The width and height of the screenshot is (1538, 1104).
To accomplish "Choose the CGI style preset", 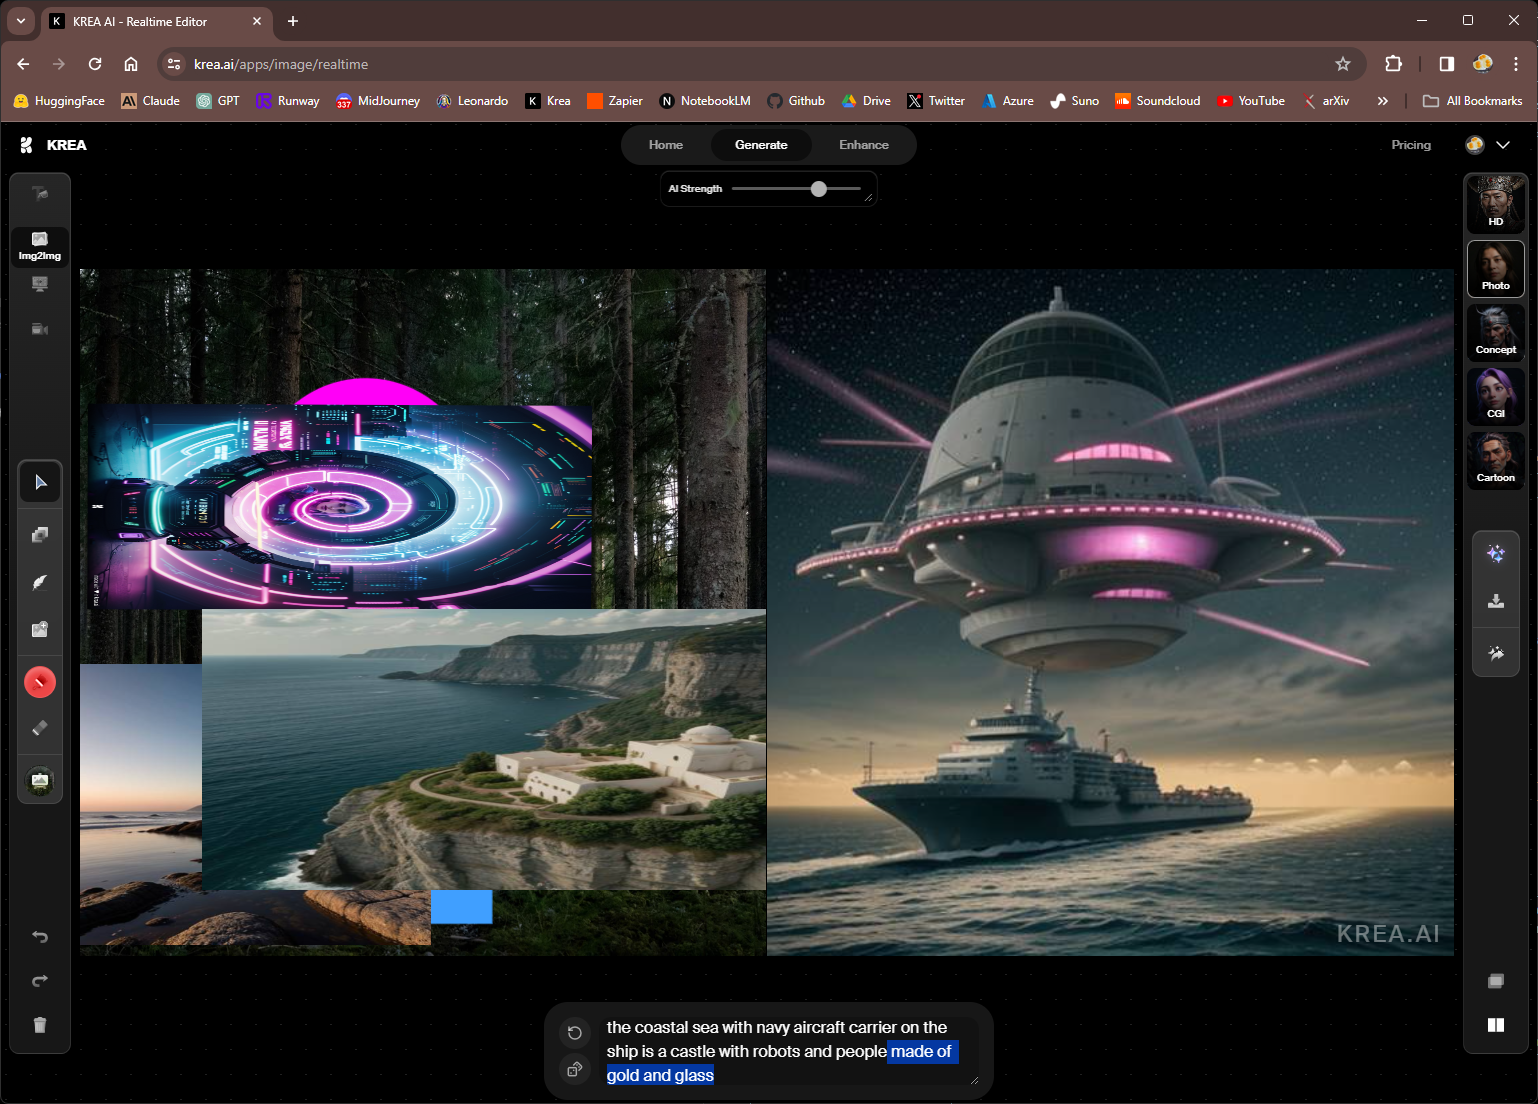I will tap(1496, 396).
